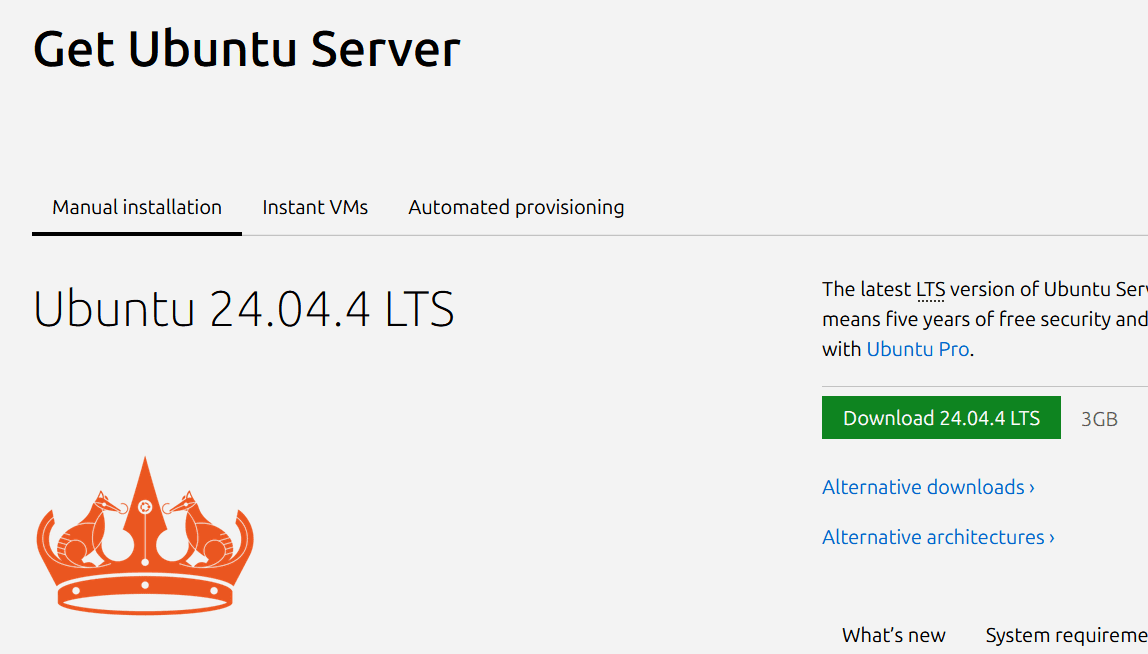
Task: Open the System requirements tab
Action: (x=1066, y=635)
